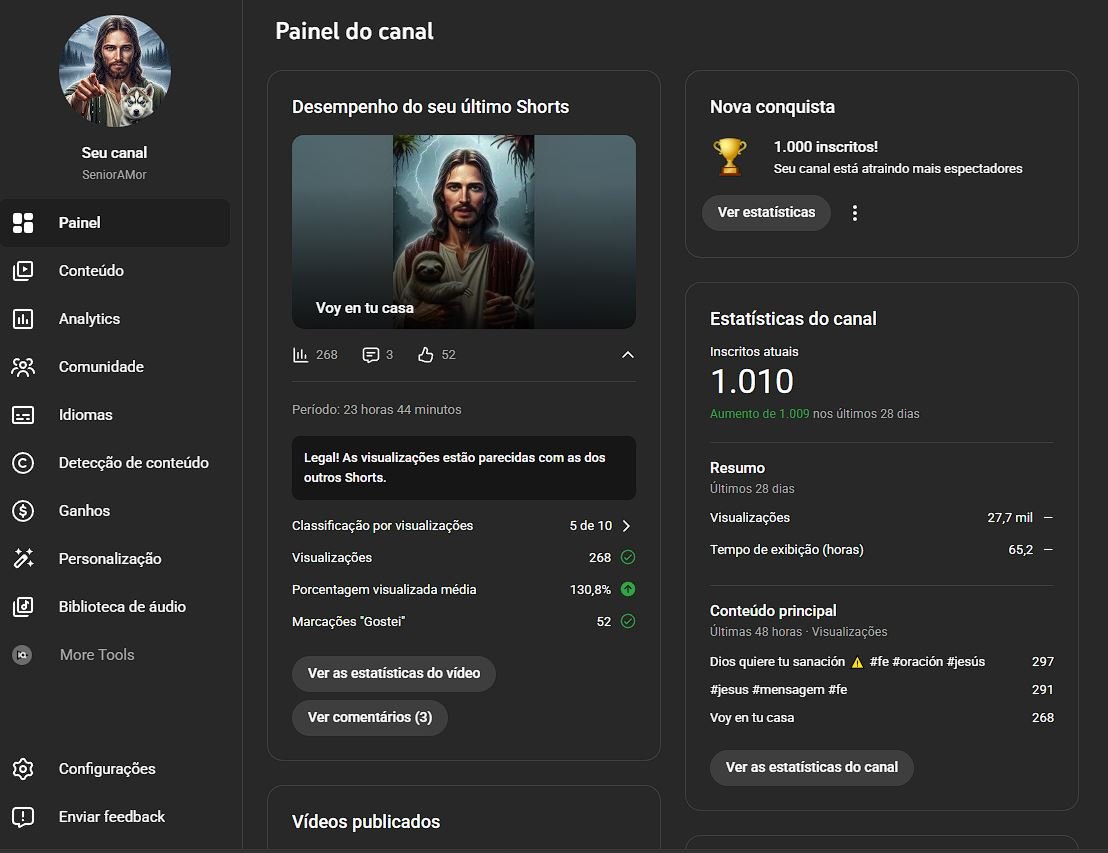Open the three-dot menu beside Ver estatísticas
This screenshot has height=853, width=1108.
tap(854, 213)
